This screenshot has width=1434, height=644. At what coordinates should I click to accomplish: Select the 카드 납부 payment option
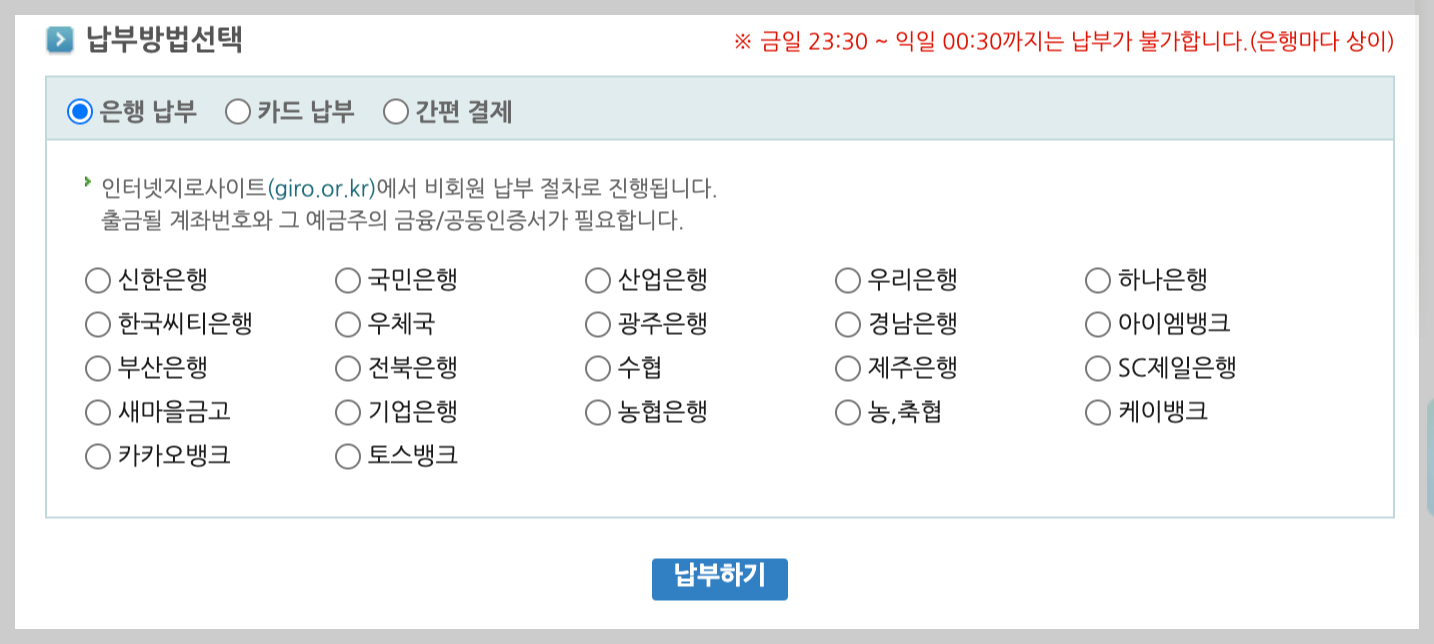click(x=237, y=113)
